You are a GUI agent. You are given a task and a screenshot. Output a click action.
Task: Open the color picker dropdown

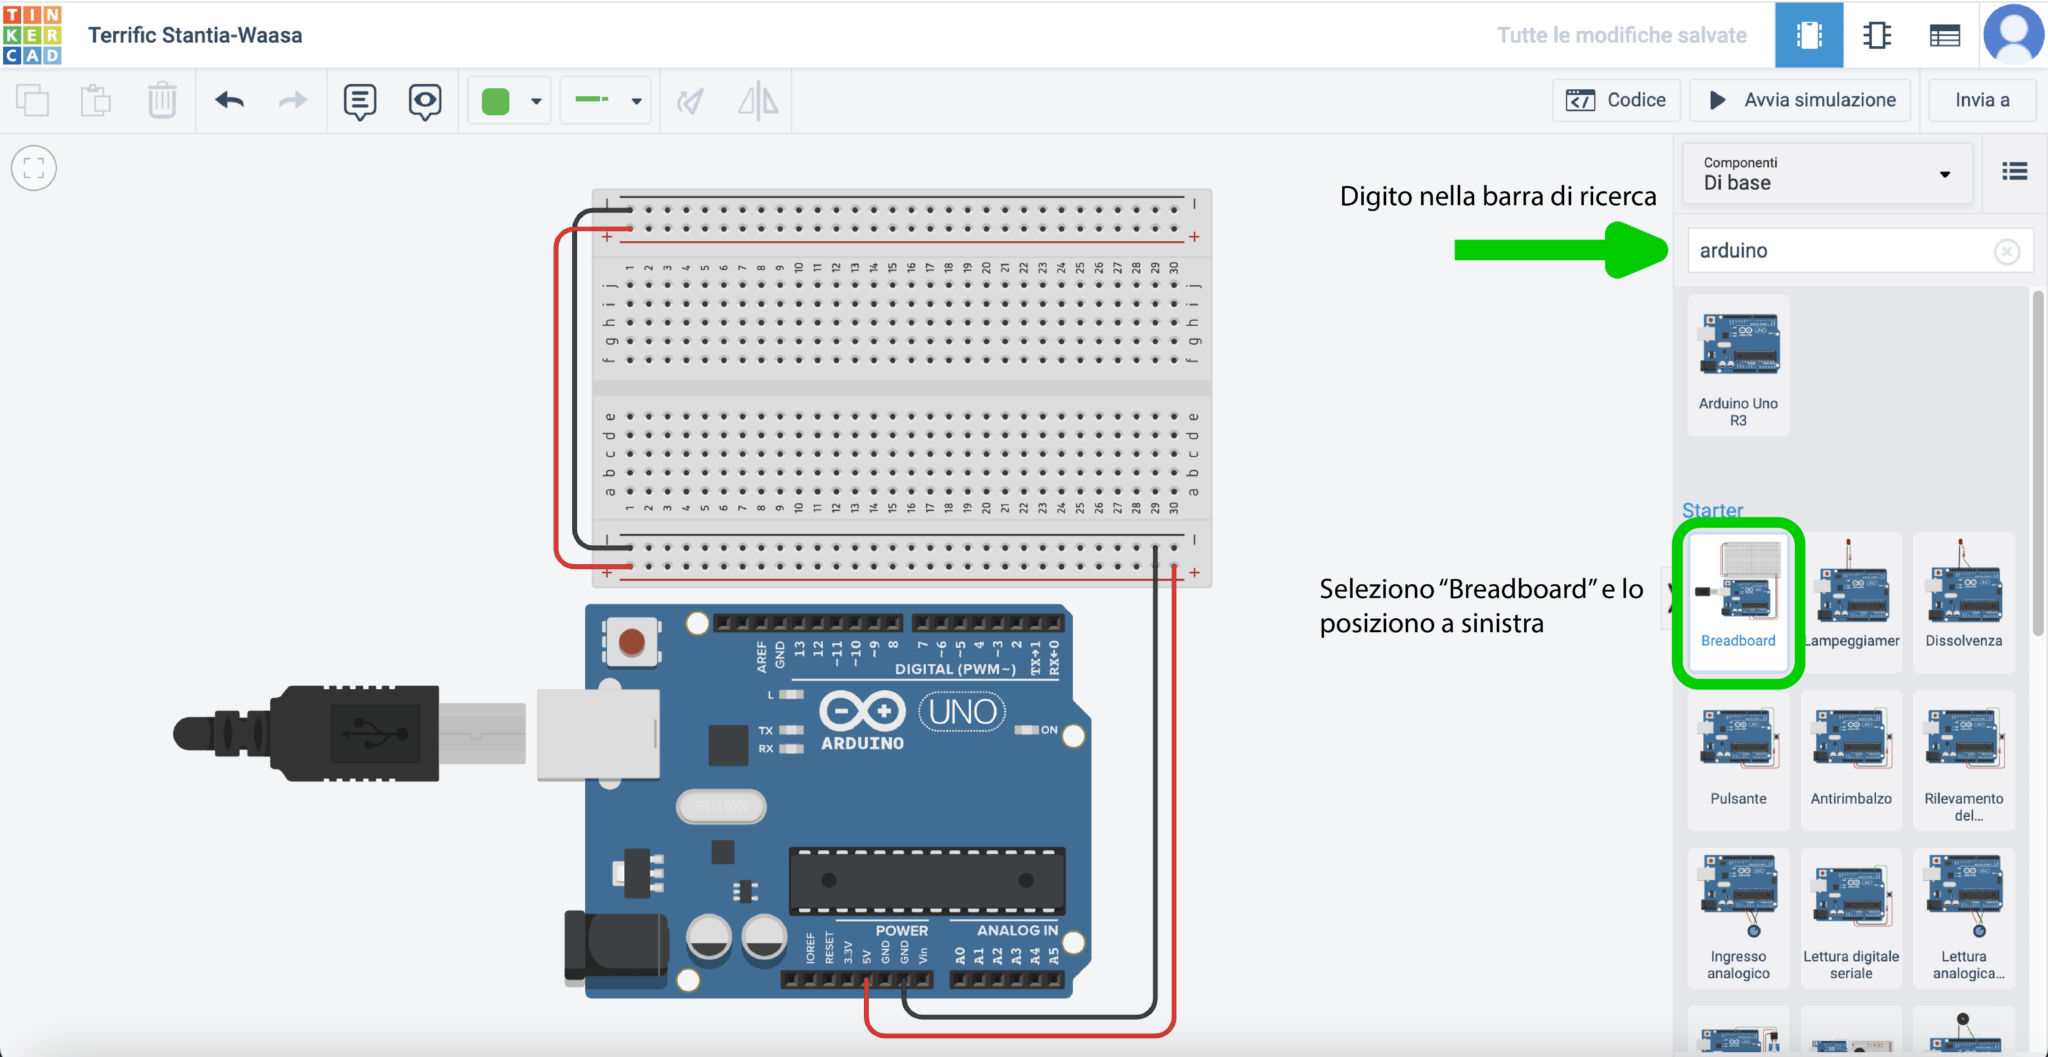click(x=537, y=100)
